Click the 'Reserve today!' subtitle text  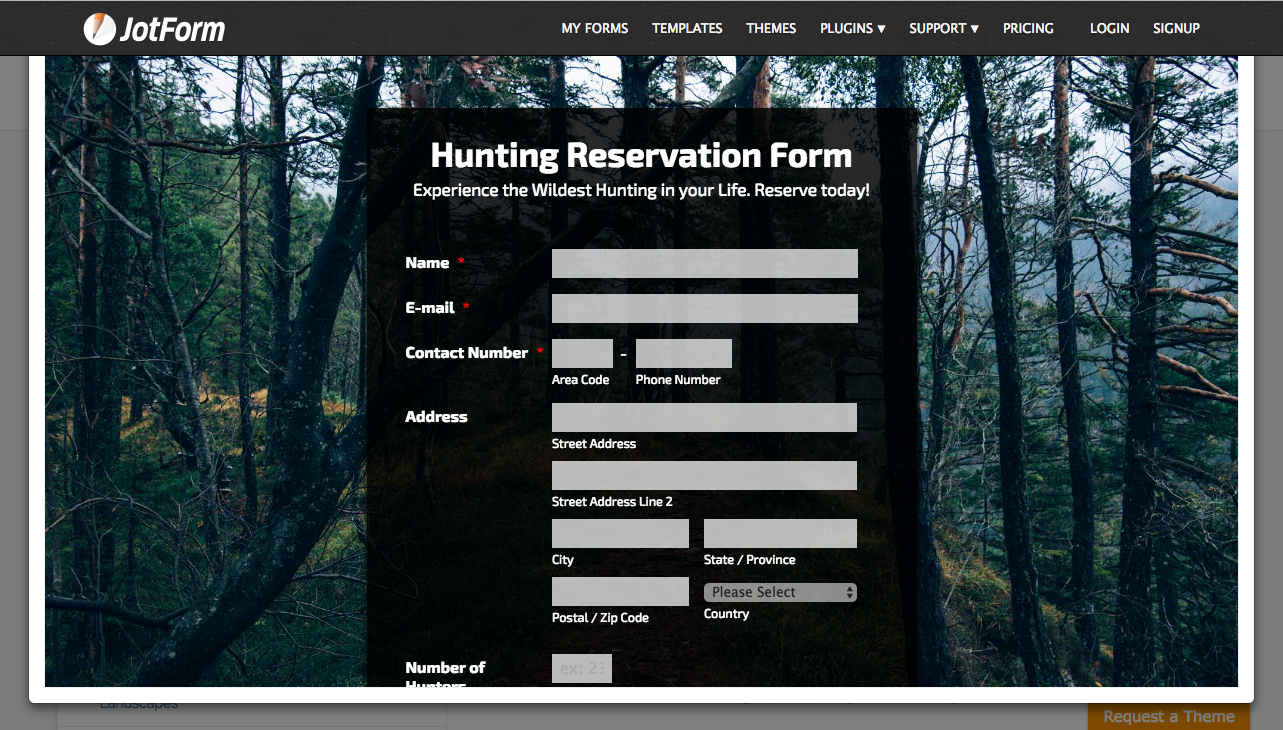click(812, 190)
